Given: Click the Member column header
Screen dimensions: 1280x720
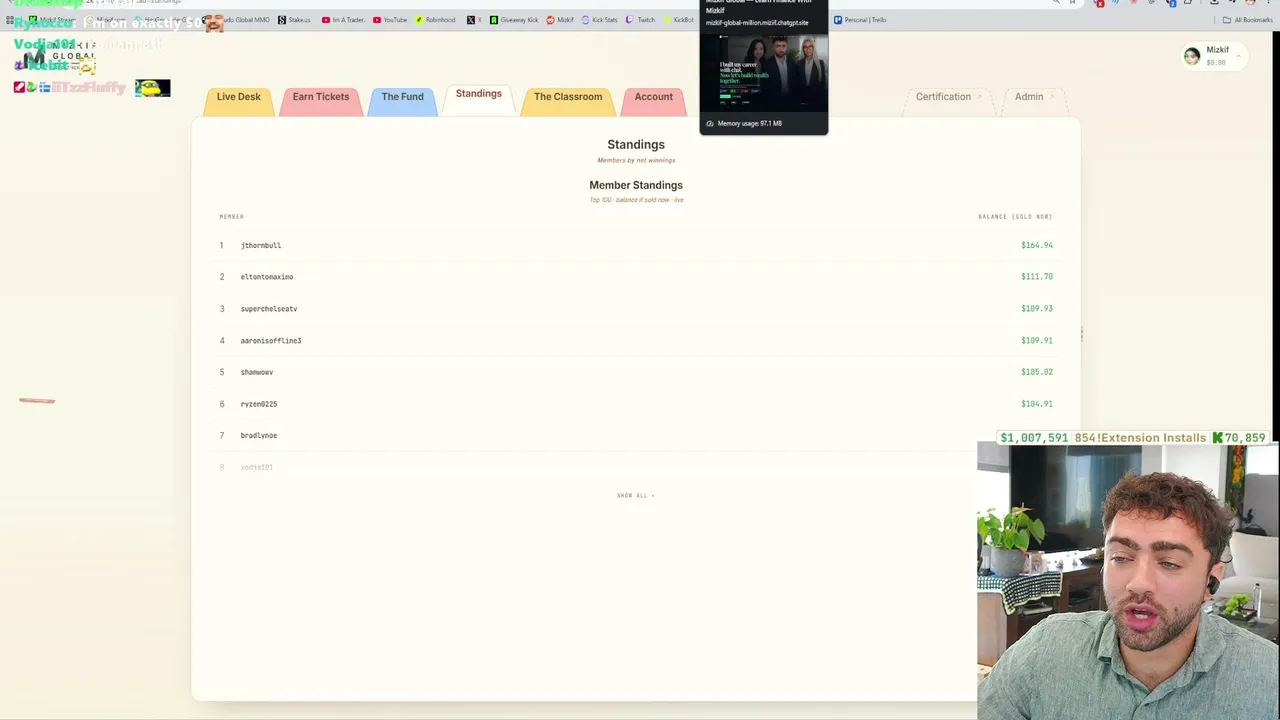Looking at the screenshot, I should 232,217.
